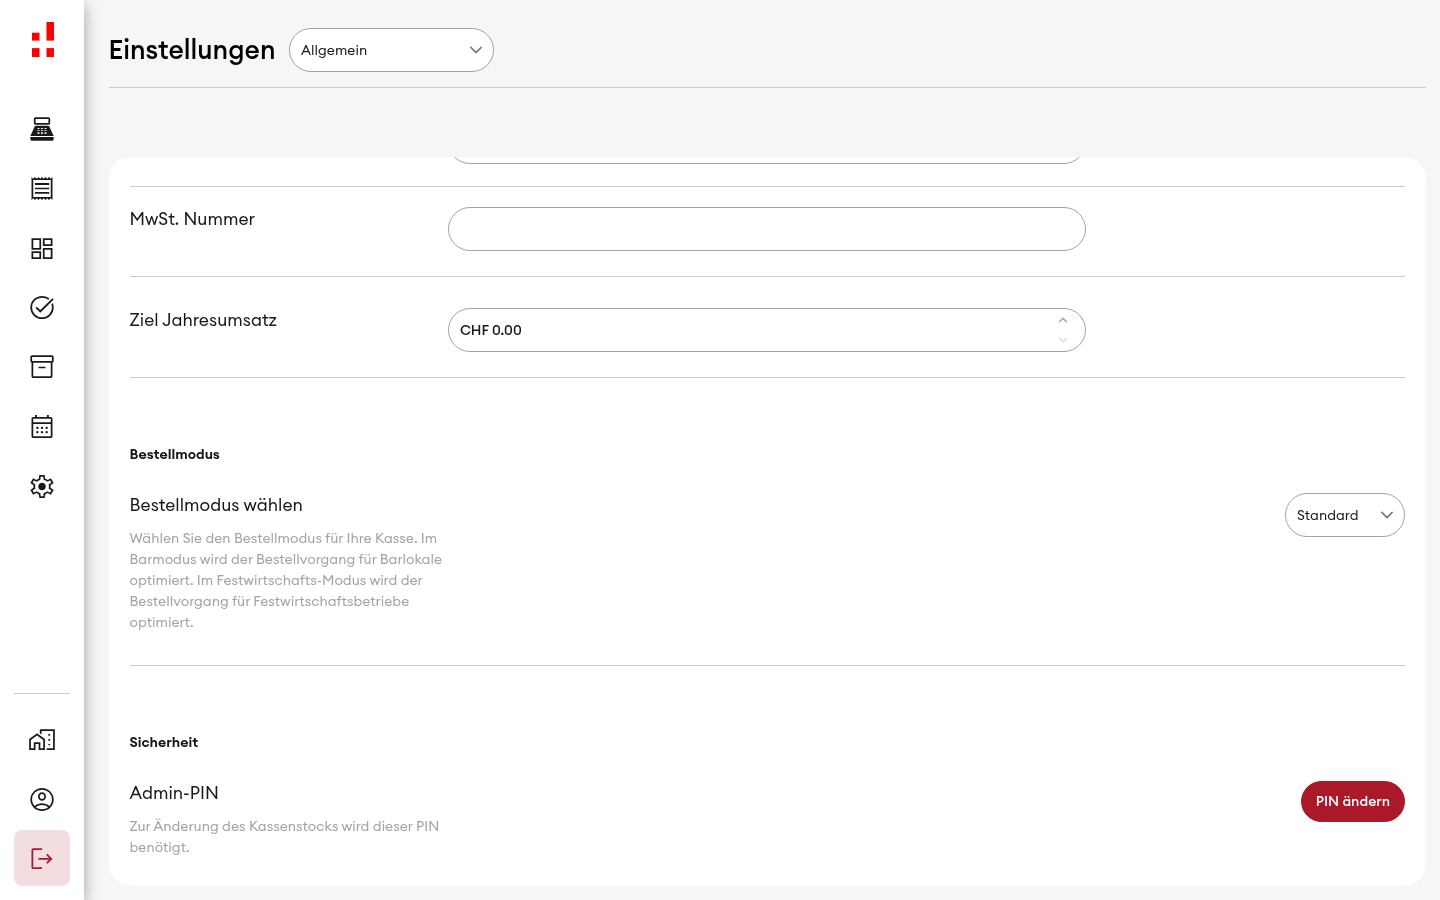This screenshot has width=1440, height=900.
Task: Open the Allgemein settings dropdown
Action: pyautogui.click(x=391, y=50)
